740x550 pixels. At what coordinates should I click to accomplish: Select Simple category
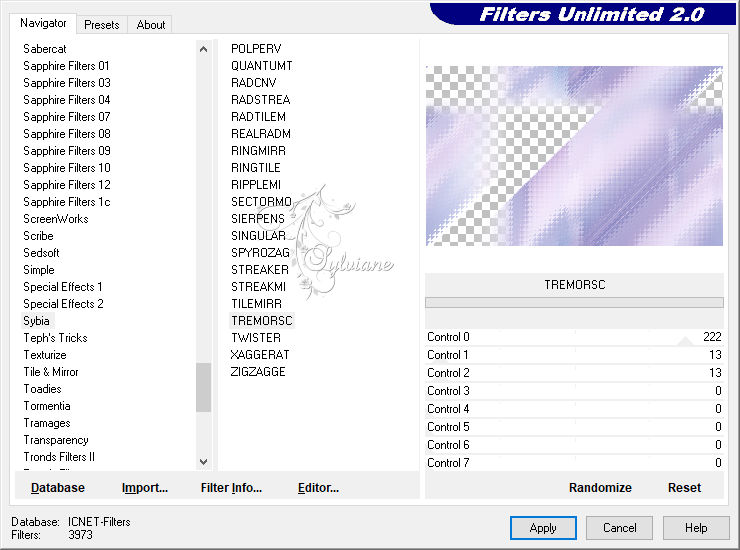[x=39, y=270]
